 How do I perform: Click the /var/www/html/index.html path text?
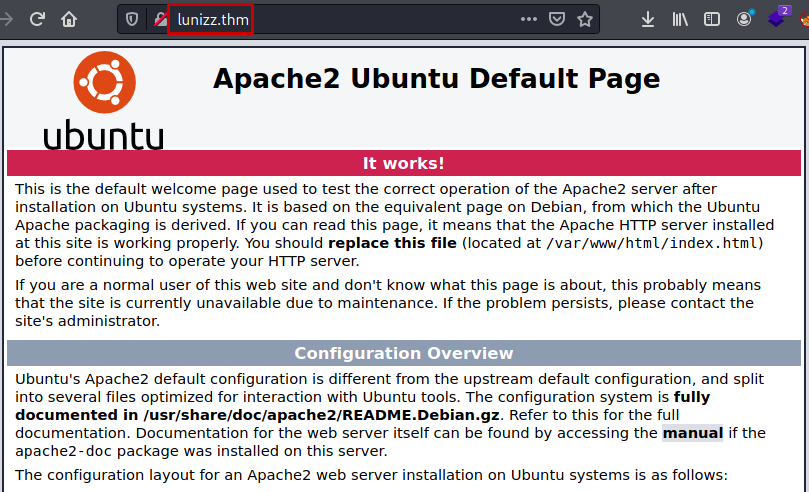[652, 243]
